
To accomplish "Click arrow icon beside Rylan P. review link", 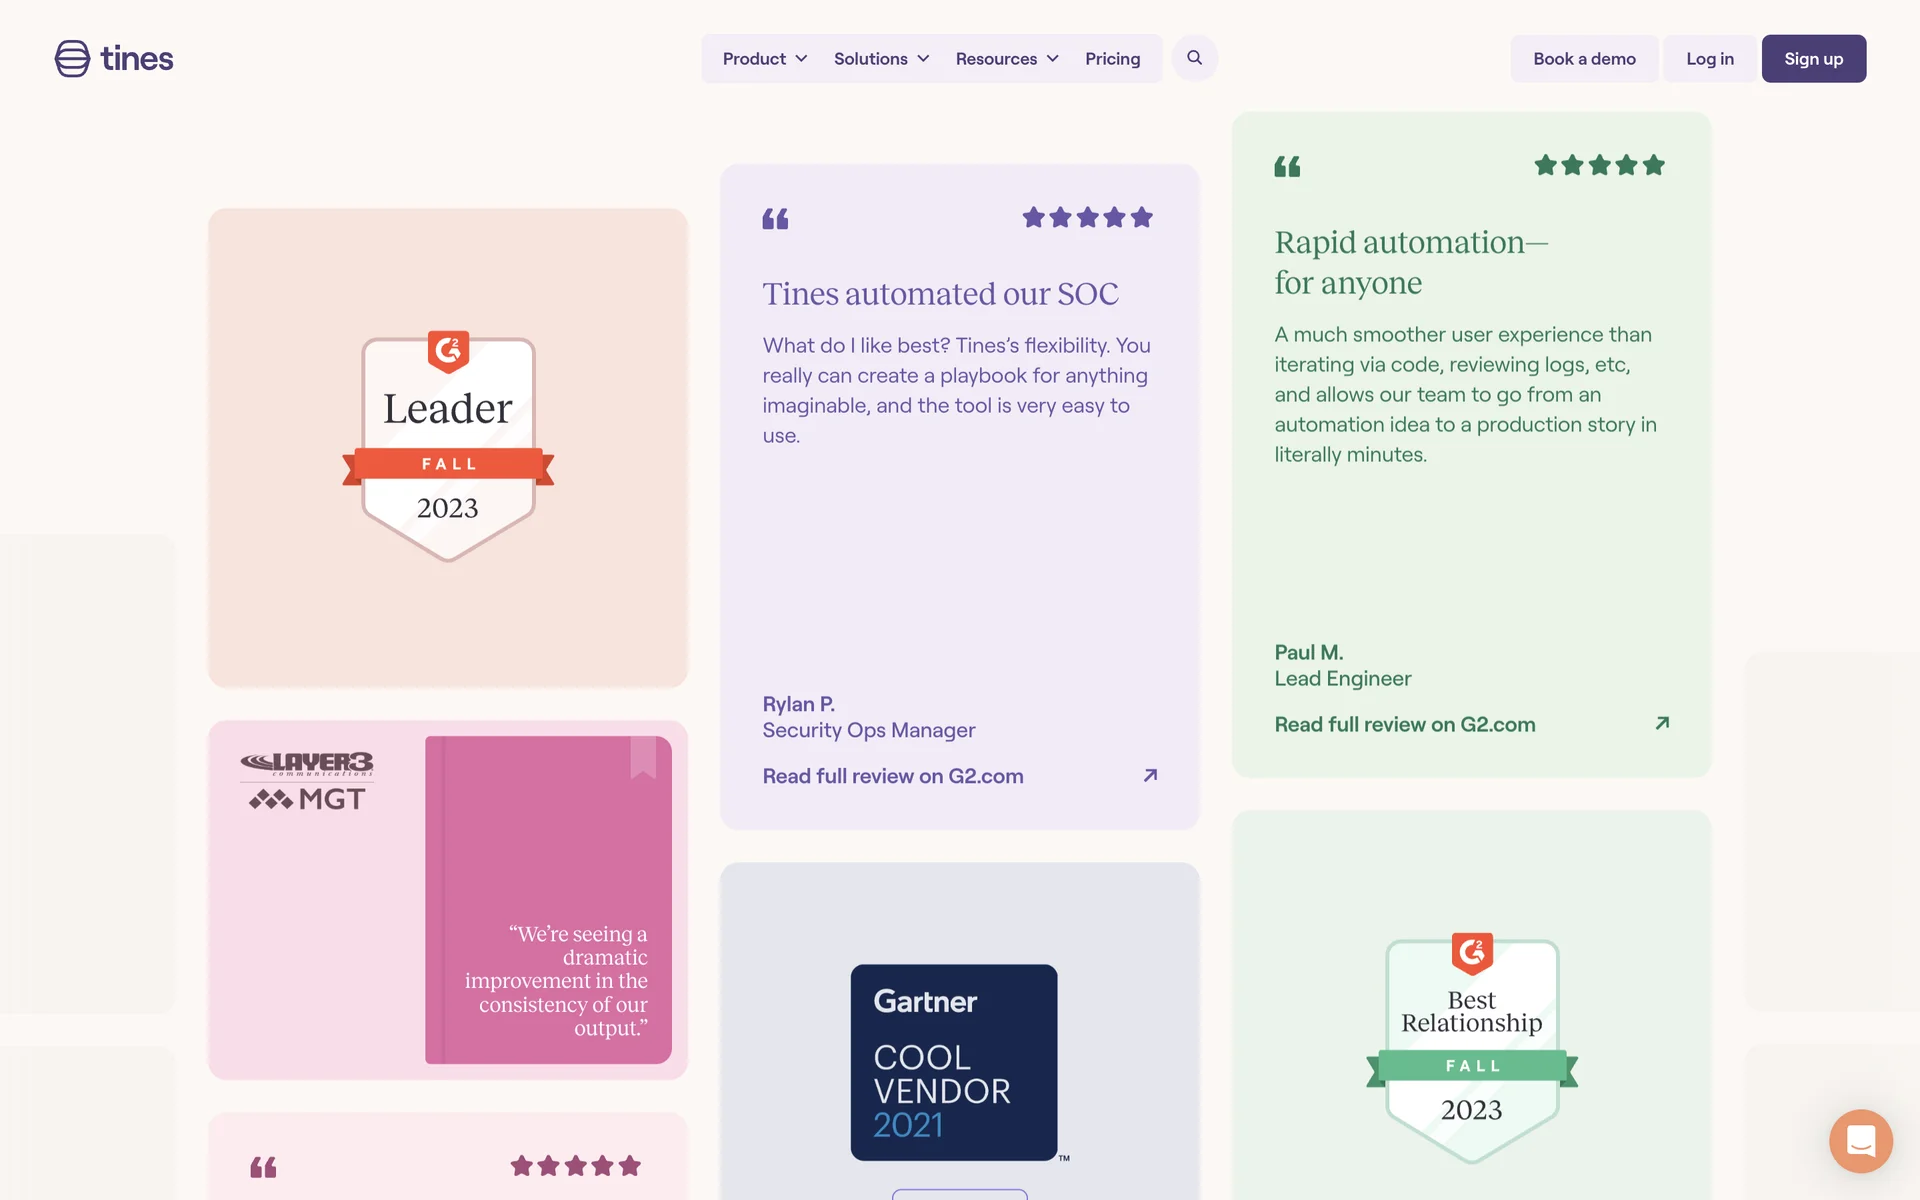I will [1150, 775].
